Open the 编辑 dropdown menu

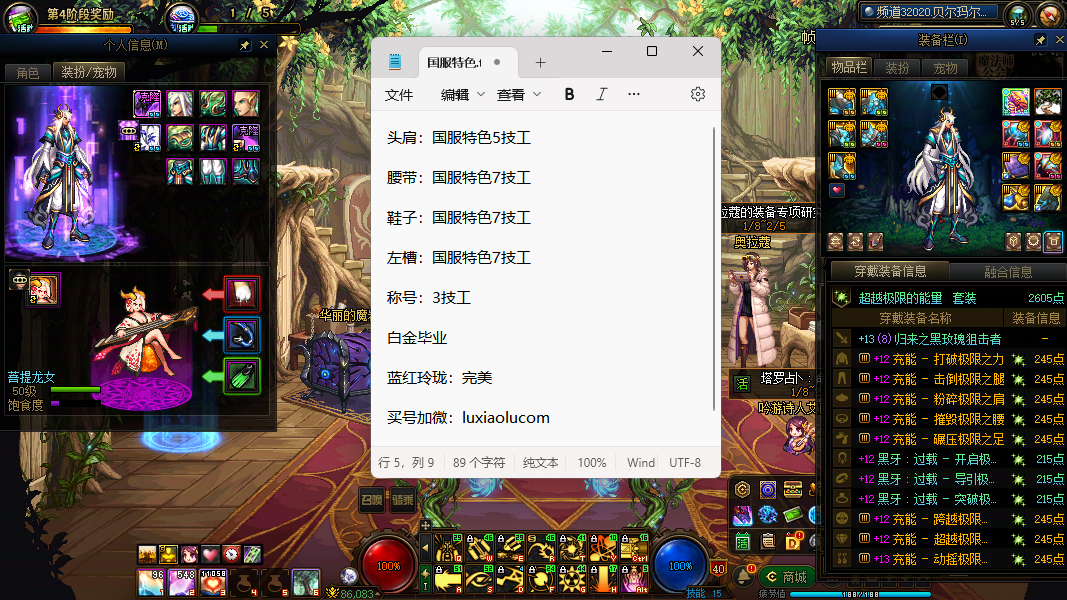462,94
